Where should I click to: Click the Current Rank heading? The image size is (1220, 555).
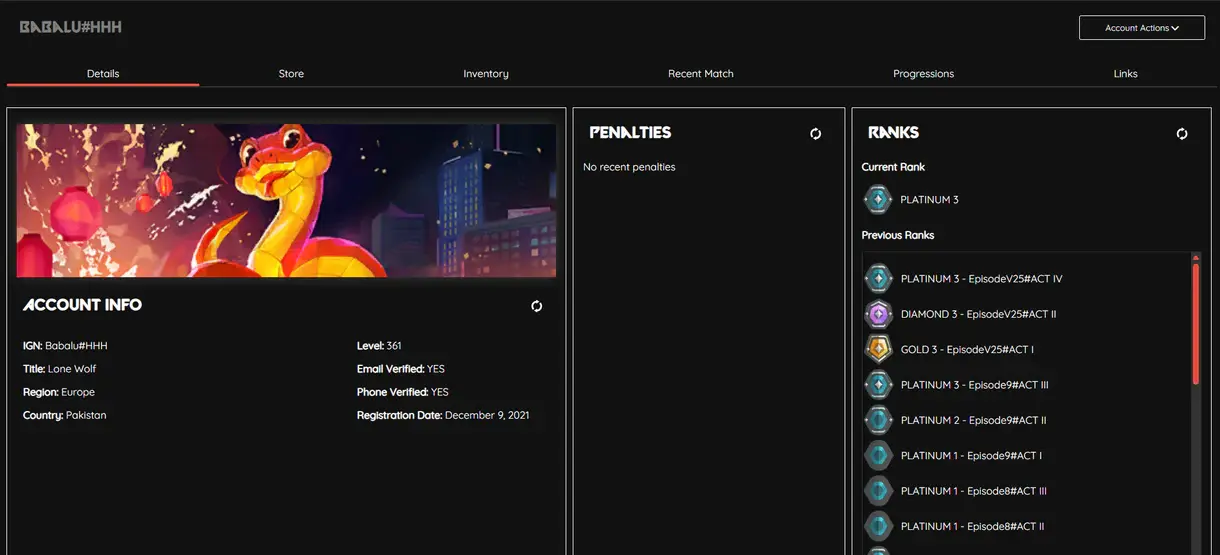tap(894, 167)
